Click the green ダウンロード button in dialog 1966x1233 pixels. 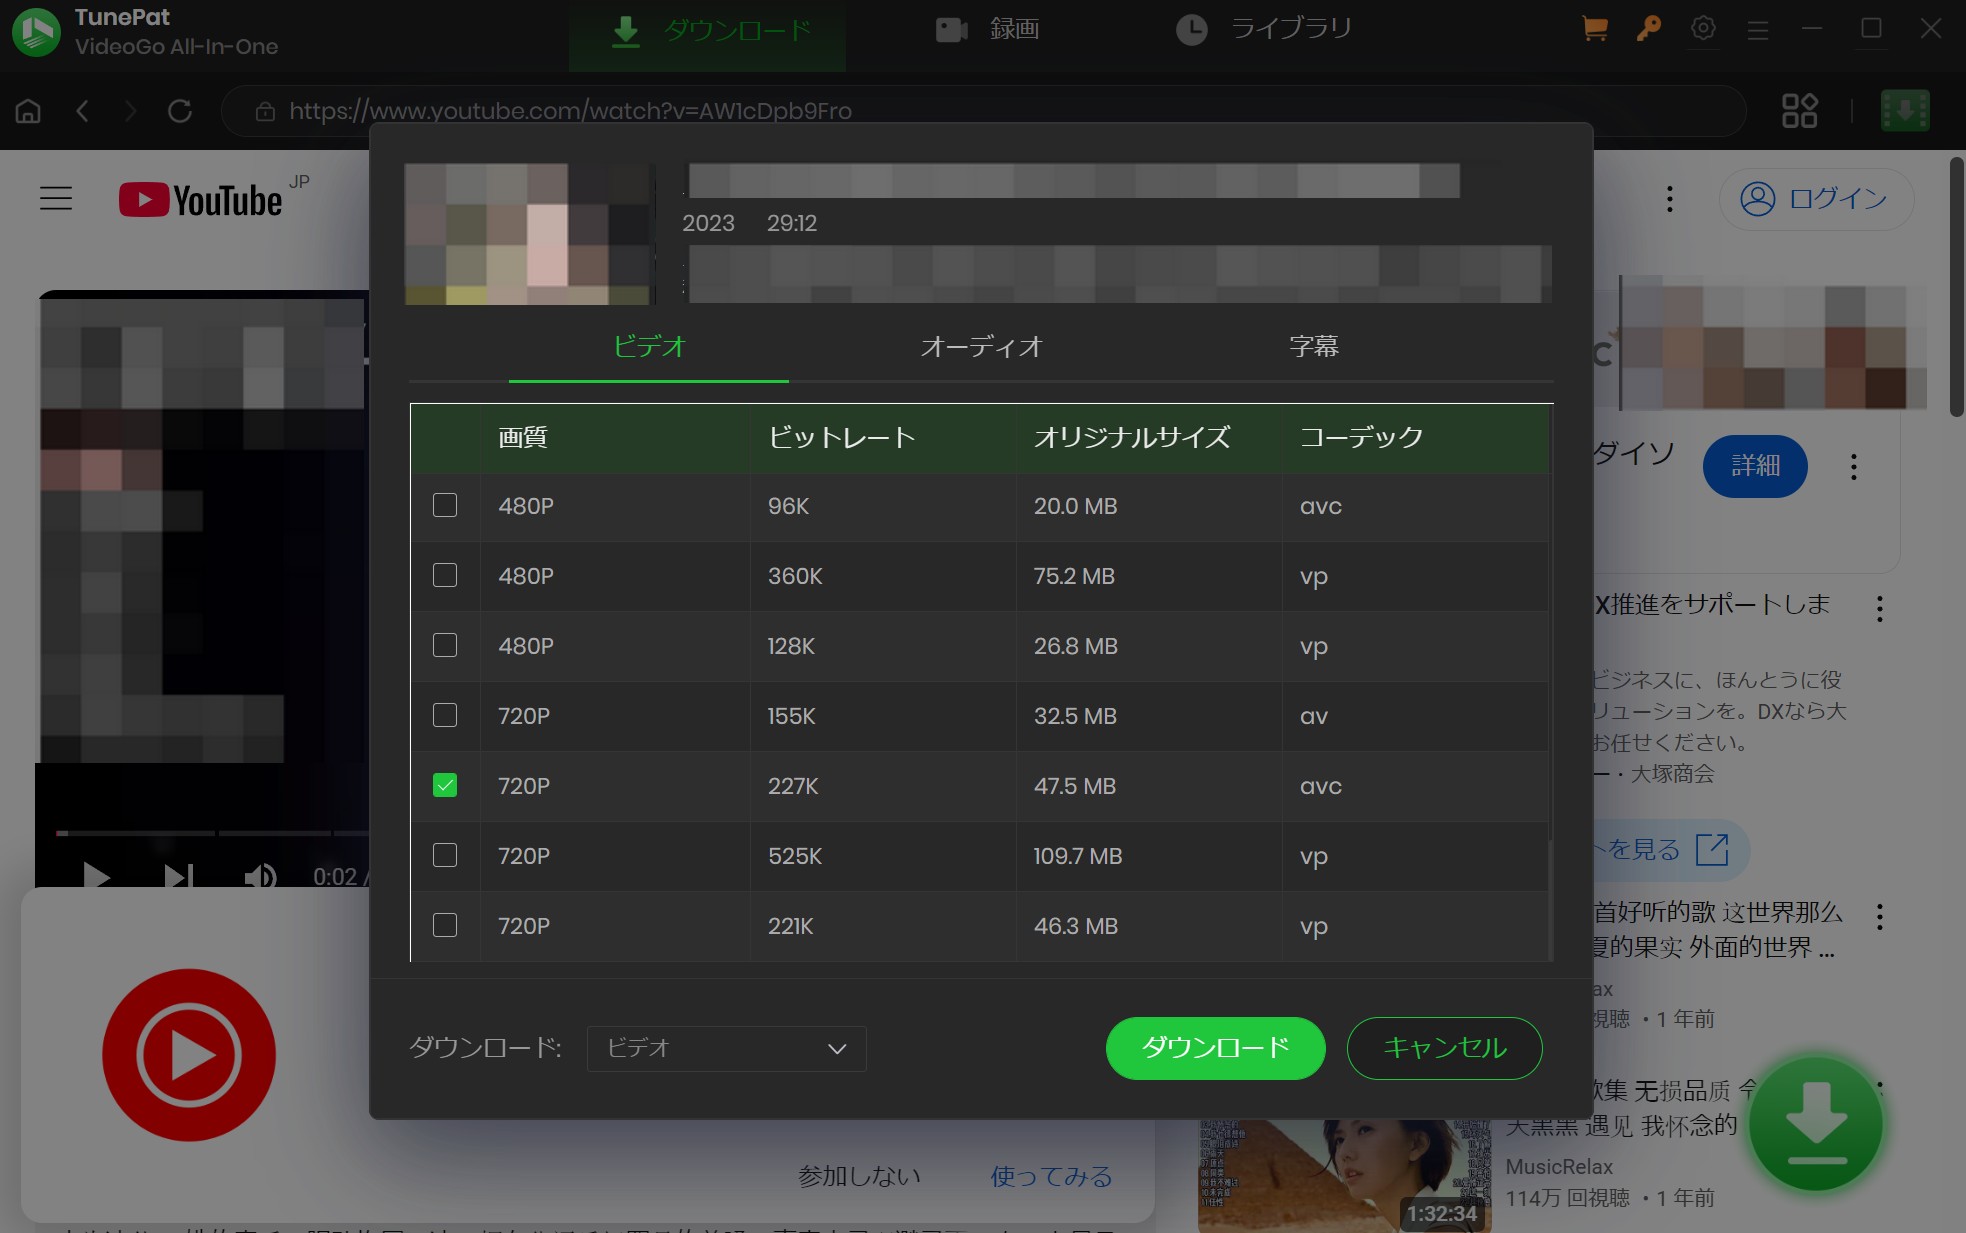coord(1215,1048)
